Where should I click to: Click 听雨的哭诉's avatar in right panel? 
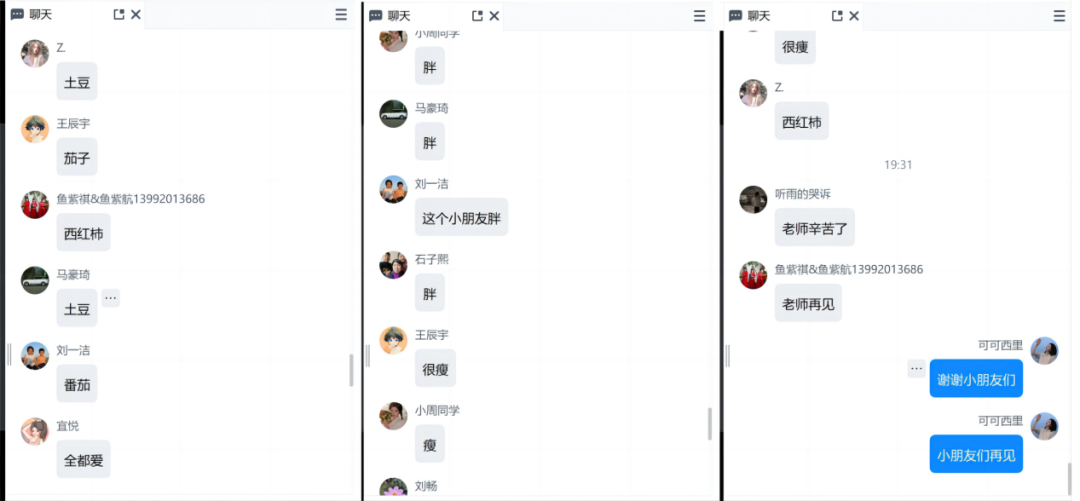pos(753,199)
